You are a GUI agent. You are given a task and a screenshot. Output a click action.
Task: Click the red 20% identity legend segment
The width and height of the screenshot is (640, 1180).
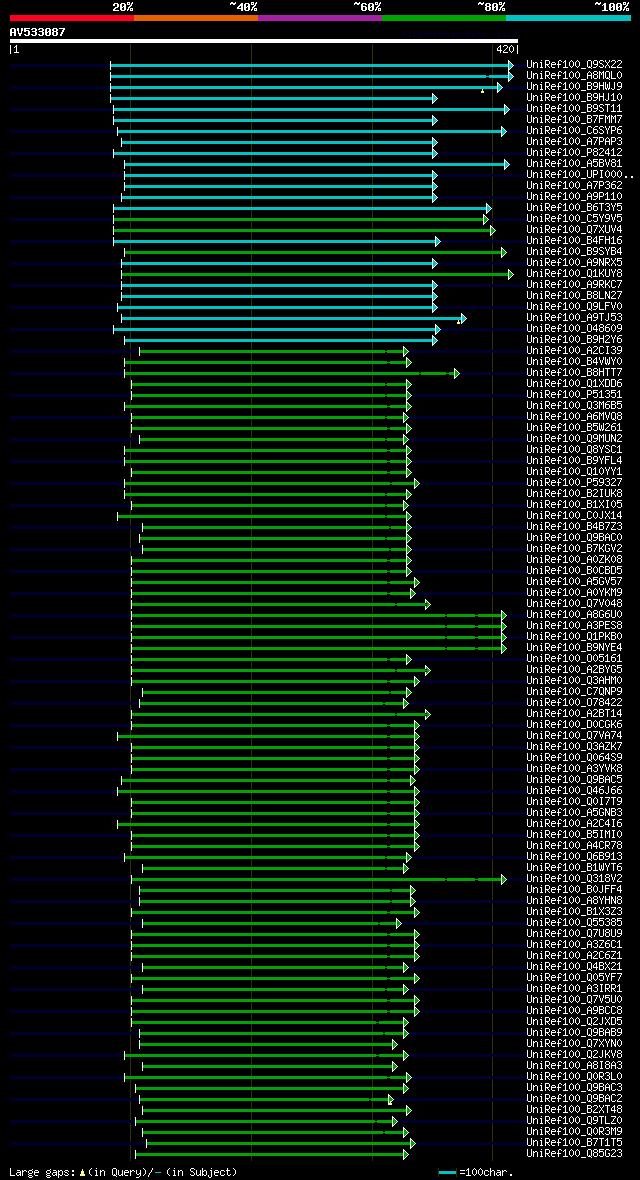tap(72, 17)
